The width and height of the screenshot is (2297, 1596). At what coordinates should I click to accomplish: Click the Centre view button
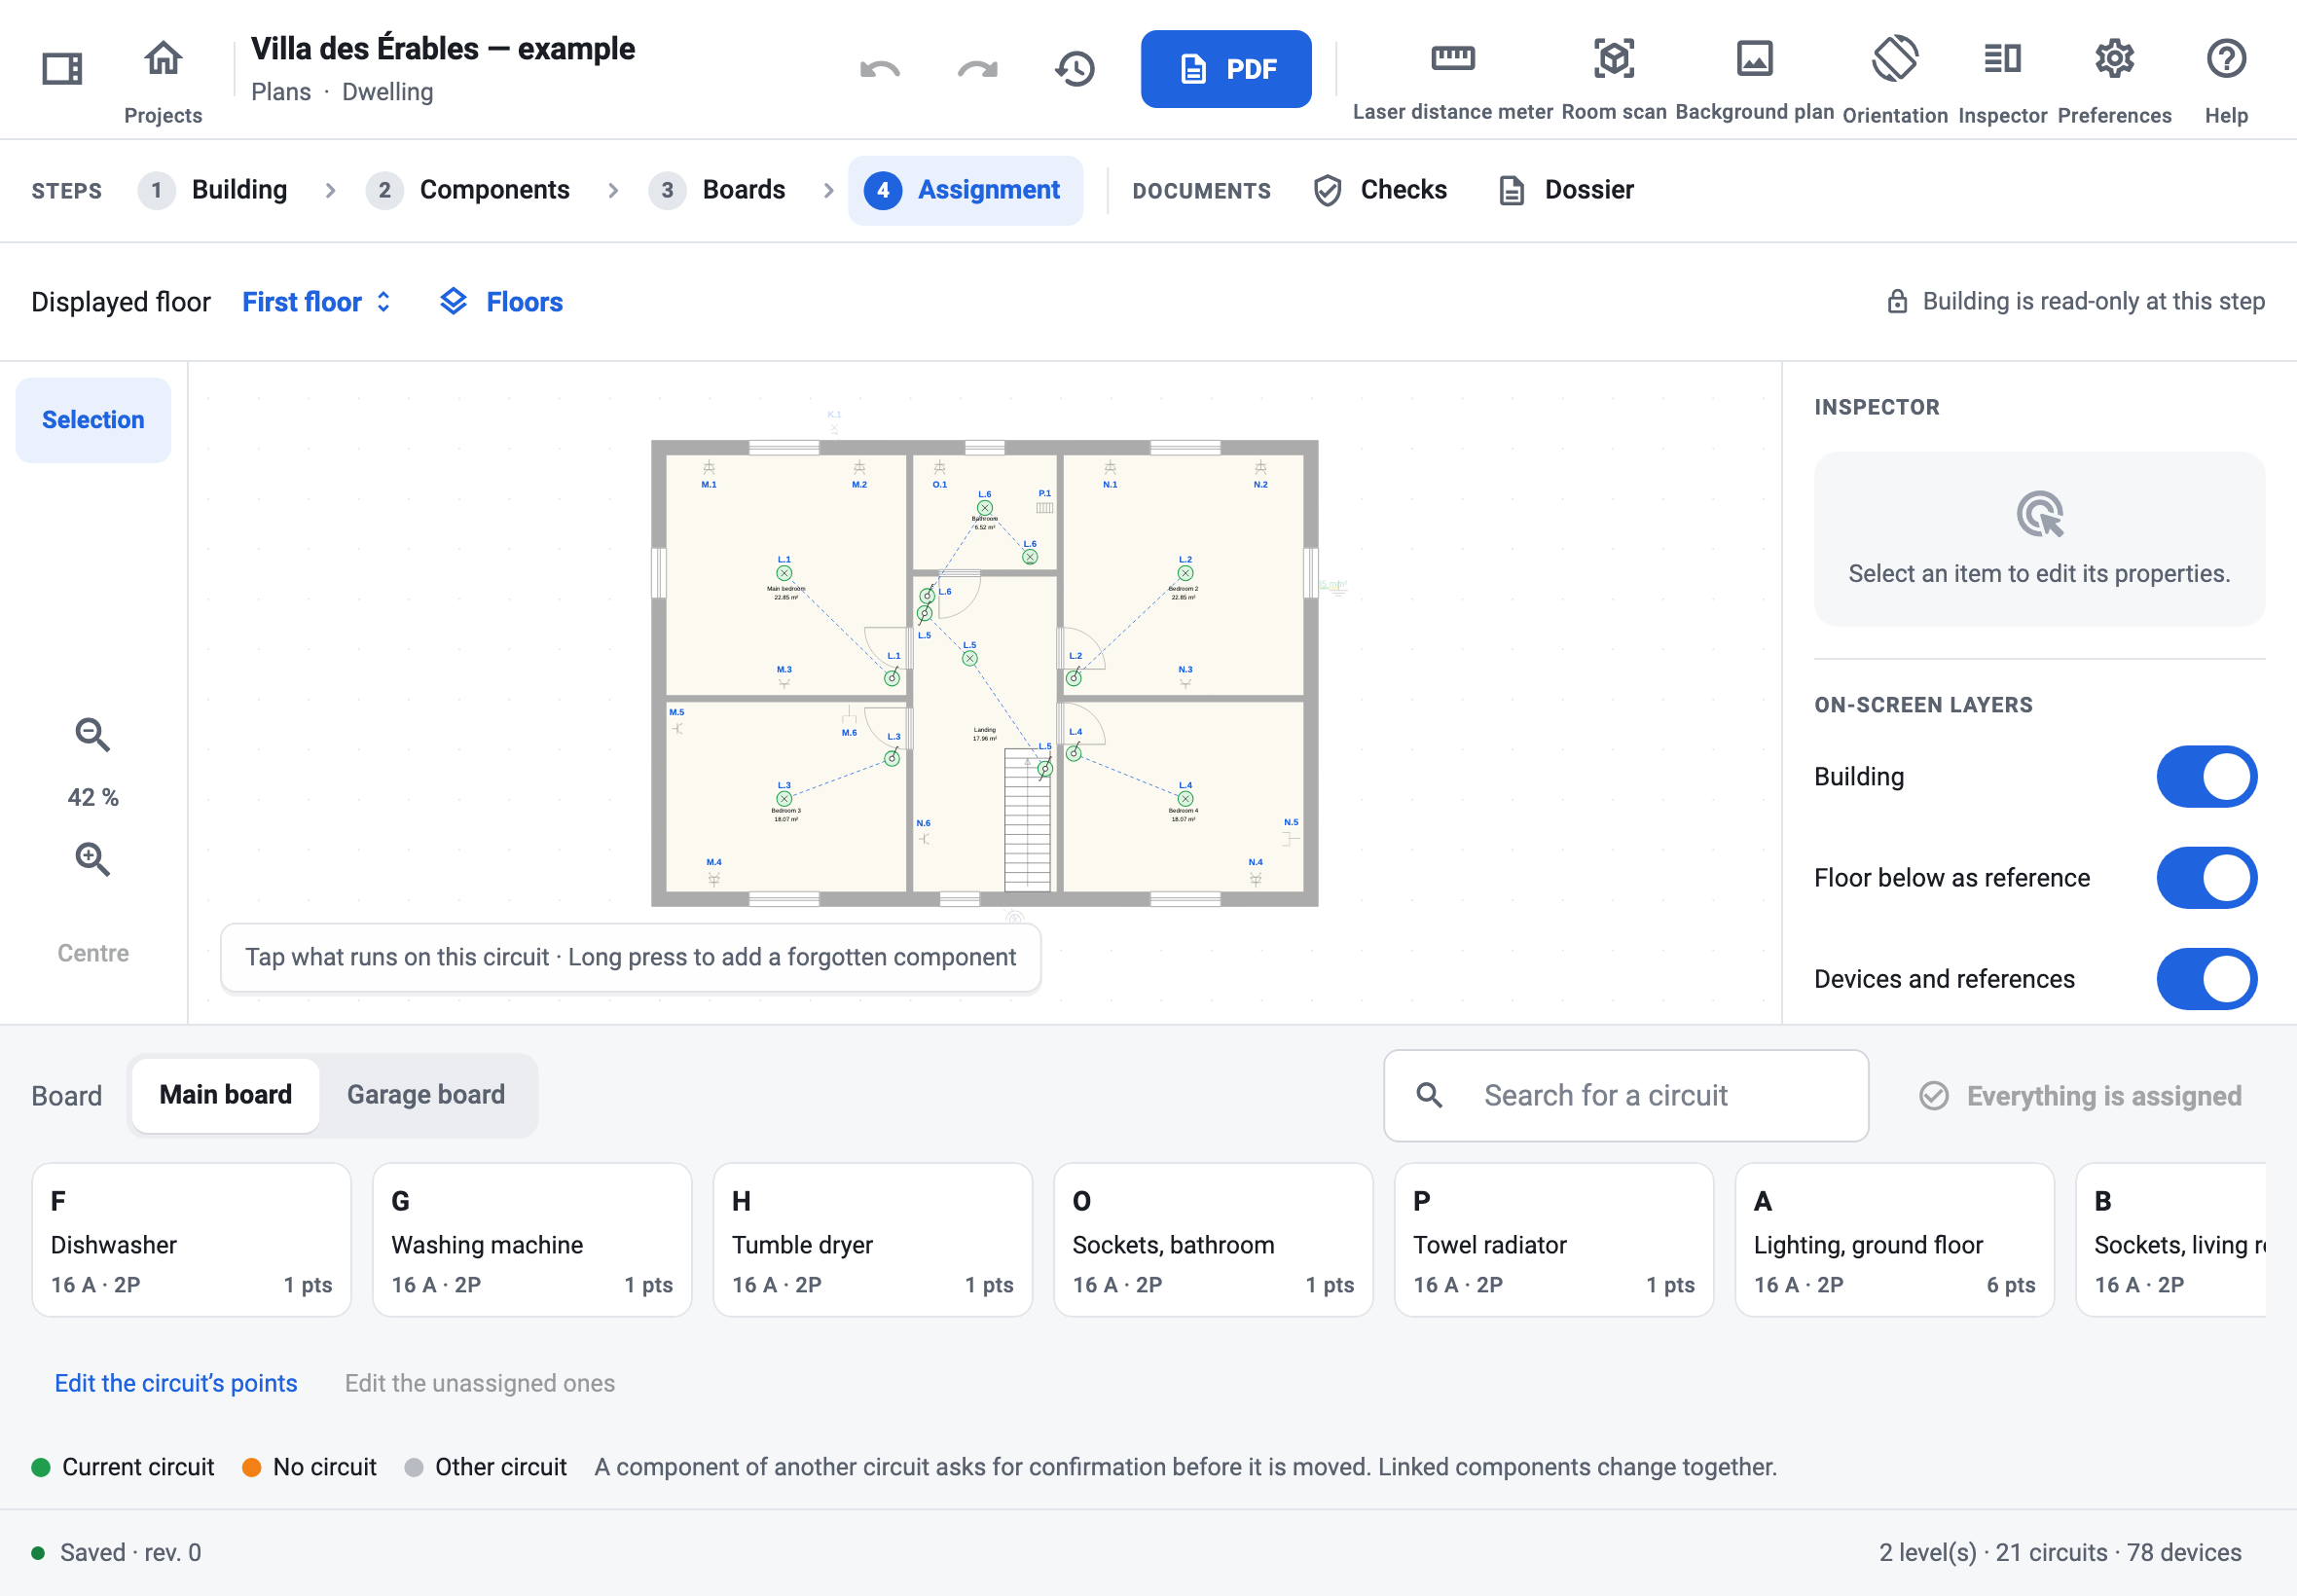(x=93, y=953)
